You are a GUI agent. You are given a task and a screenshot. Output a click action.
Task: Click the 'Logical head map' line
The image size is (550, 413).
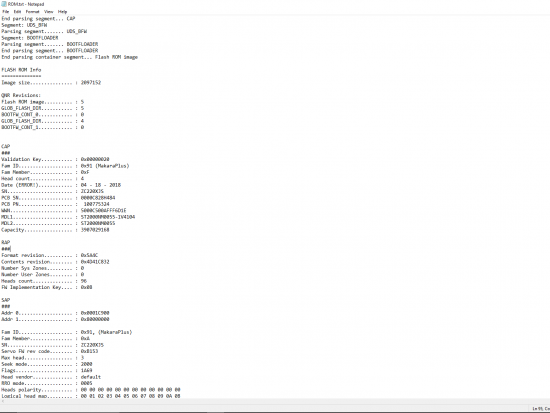[x=91, y=396]
